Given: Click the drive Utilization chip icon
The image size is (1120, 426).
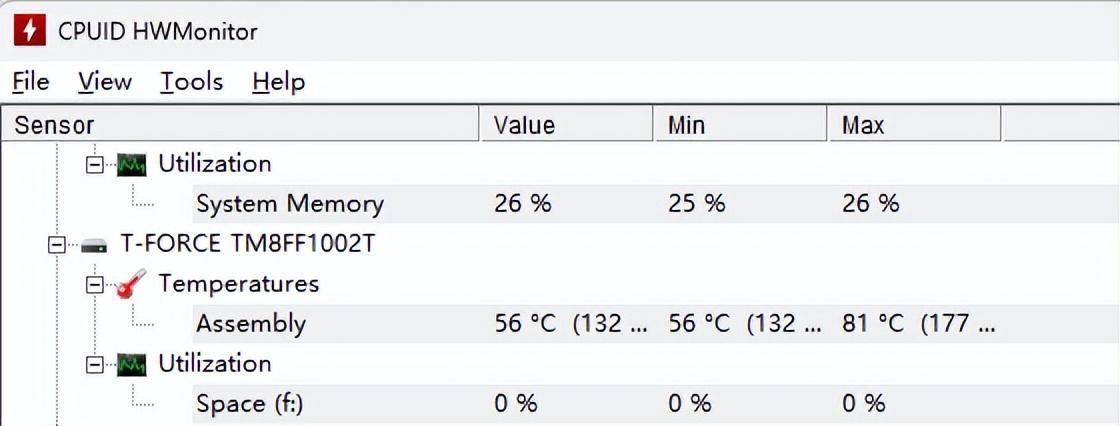Looking at the screenshot, I should coord(131,364).
